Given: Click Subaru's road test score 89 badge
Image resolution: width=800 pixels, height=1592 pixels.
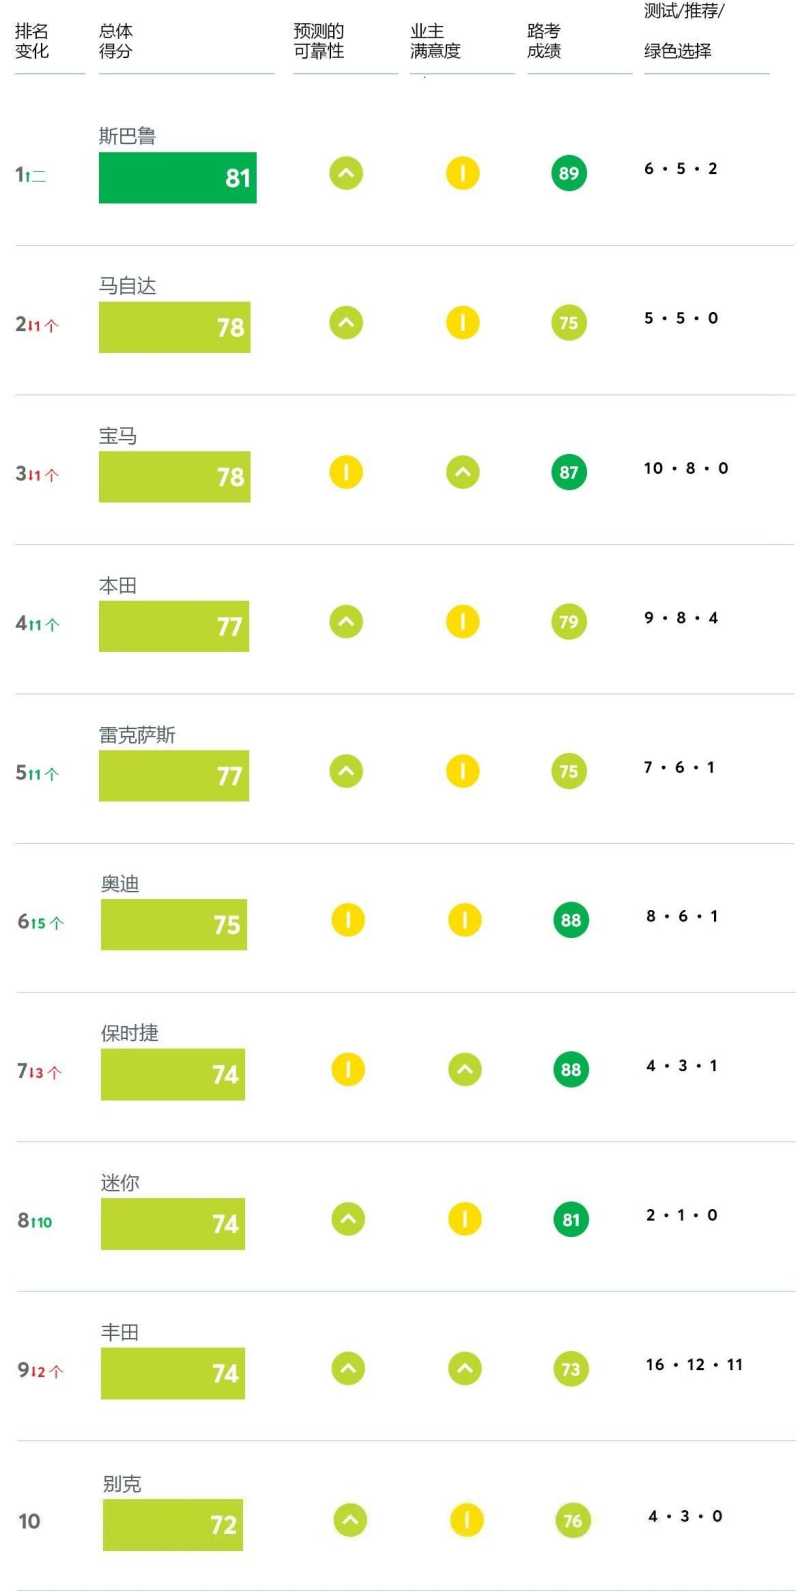Looking at the screenshot, I should click(x=568, y=174).
